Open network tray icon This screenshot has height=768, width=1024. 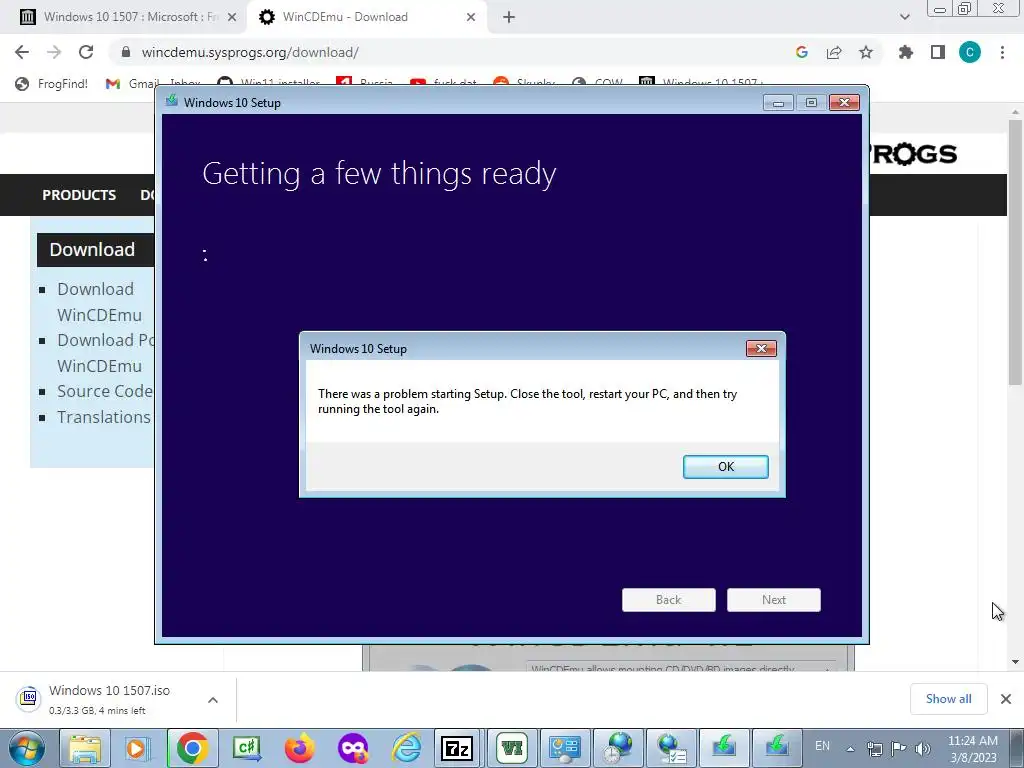tap(874, 749)
